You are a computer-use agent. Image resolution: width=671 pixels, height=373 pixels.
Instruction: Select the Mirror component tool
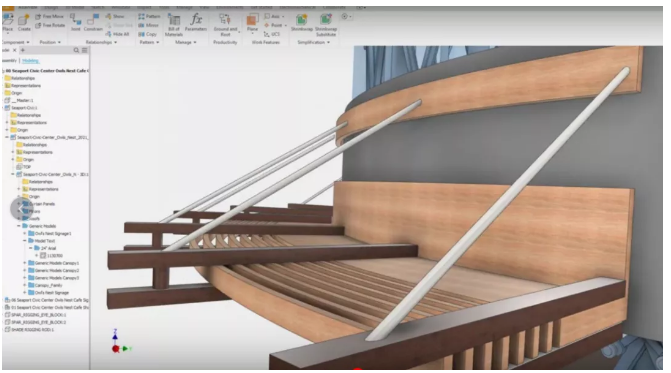click(x=148, y=25)
